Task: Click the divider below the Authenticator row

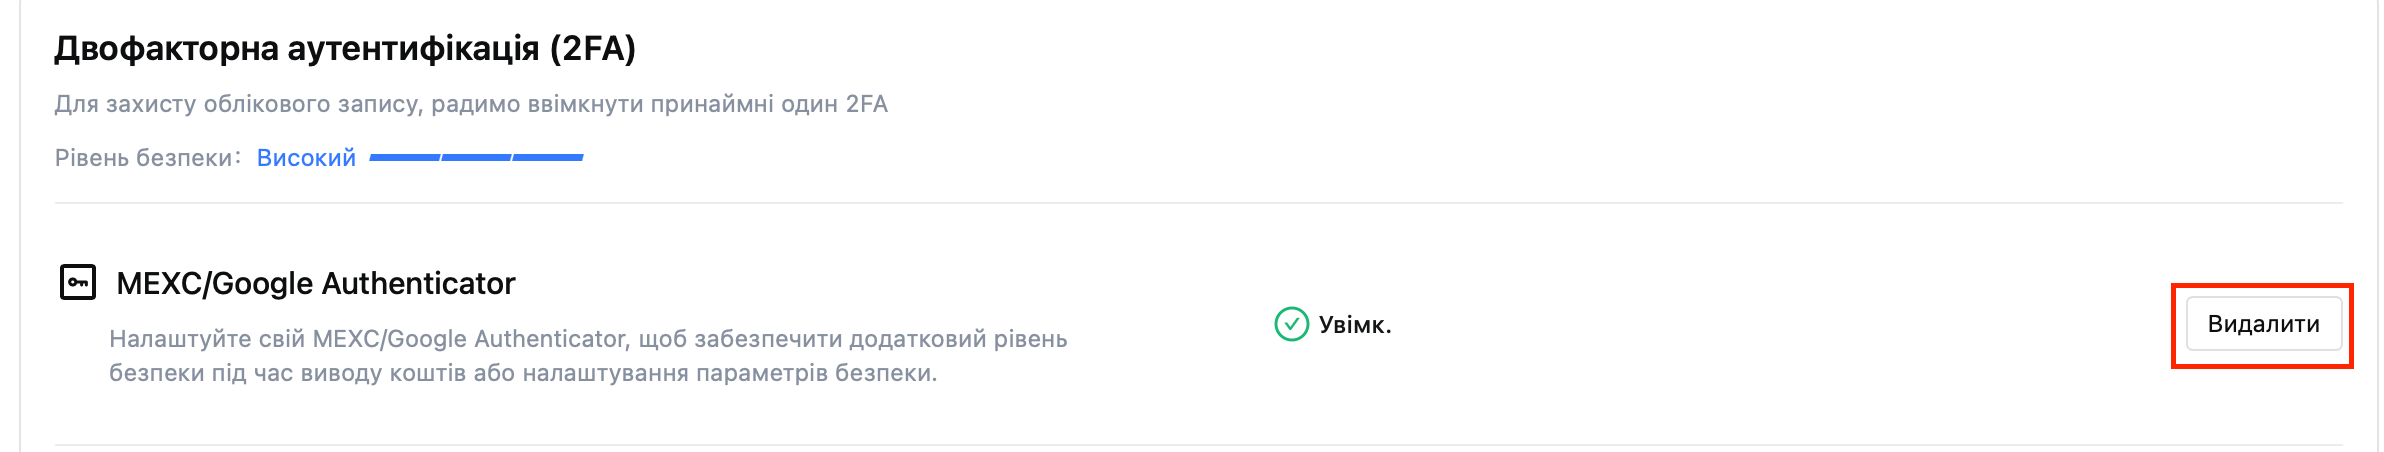Action: 1198,445
